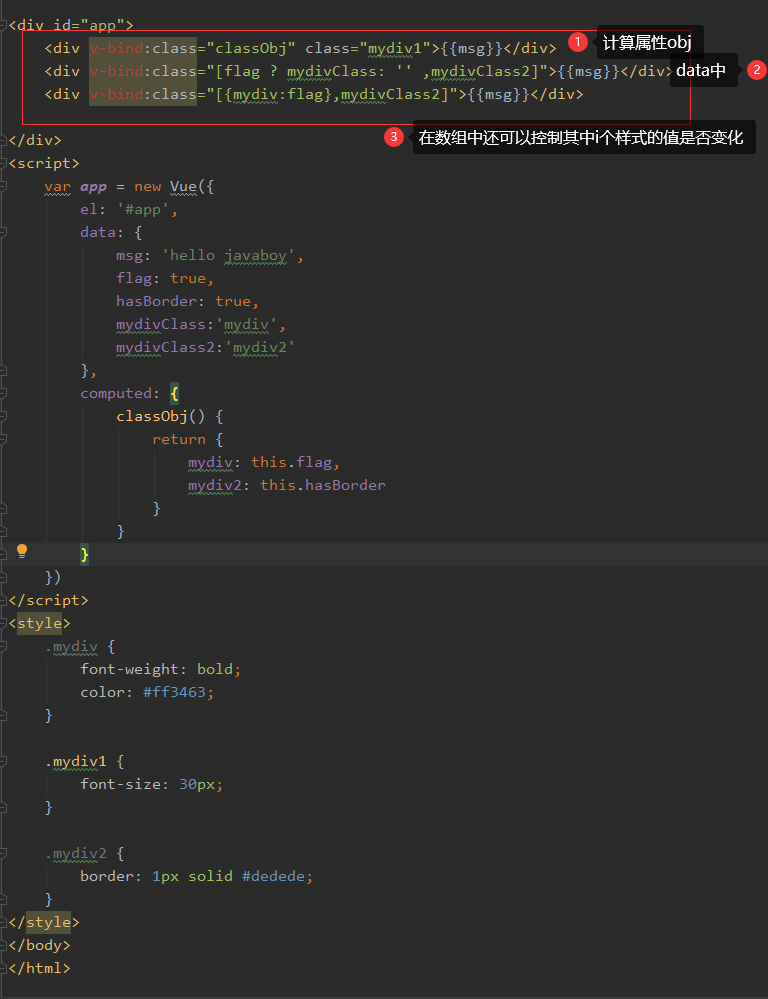Click the </script> closing tag

48,600
